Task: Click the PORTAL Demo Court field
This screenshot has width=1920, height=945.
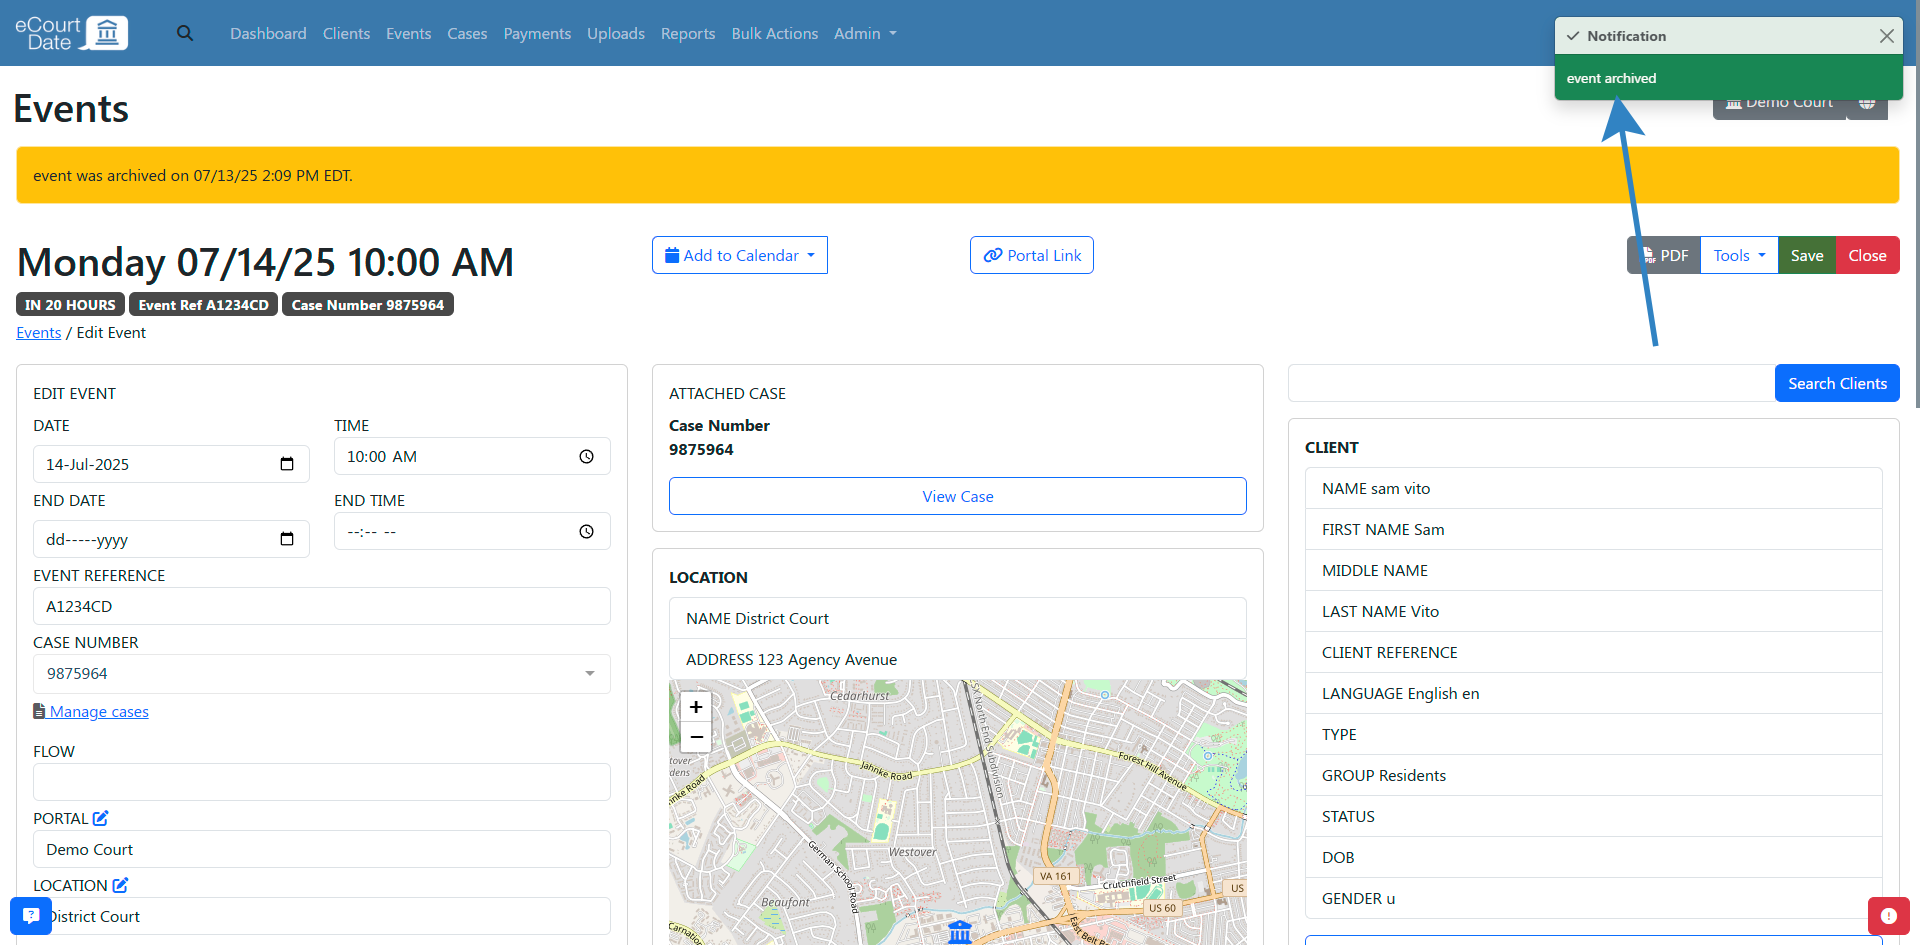Action: (322, 849)
